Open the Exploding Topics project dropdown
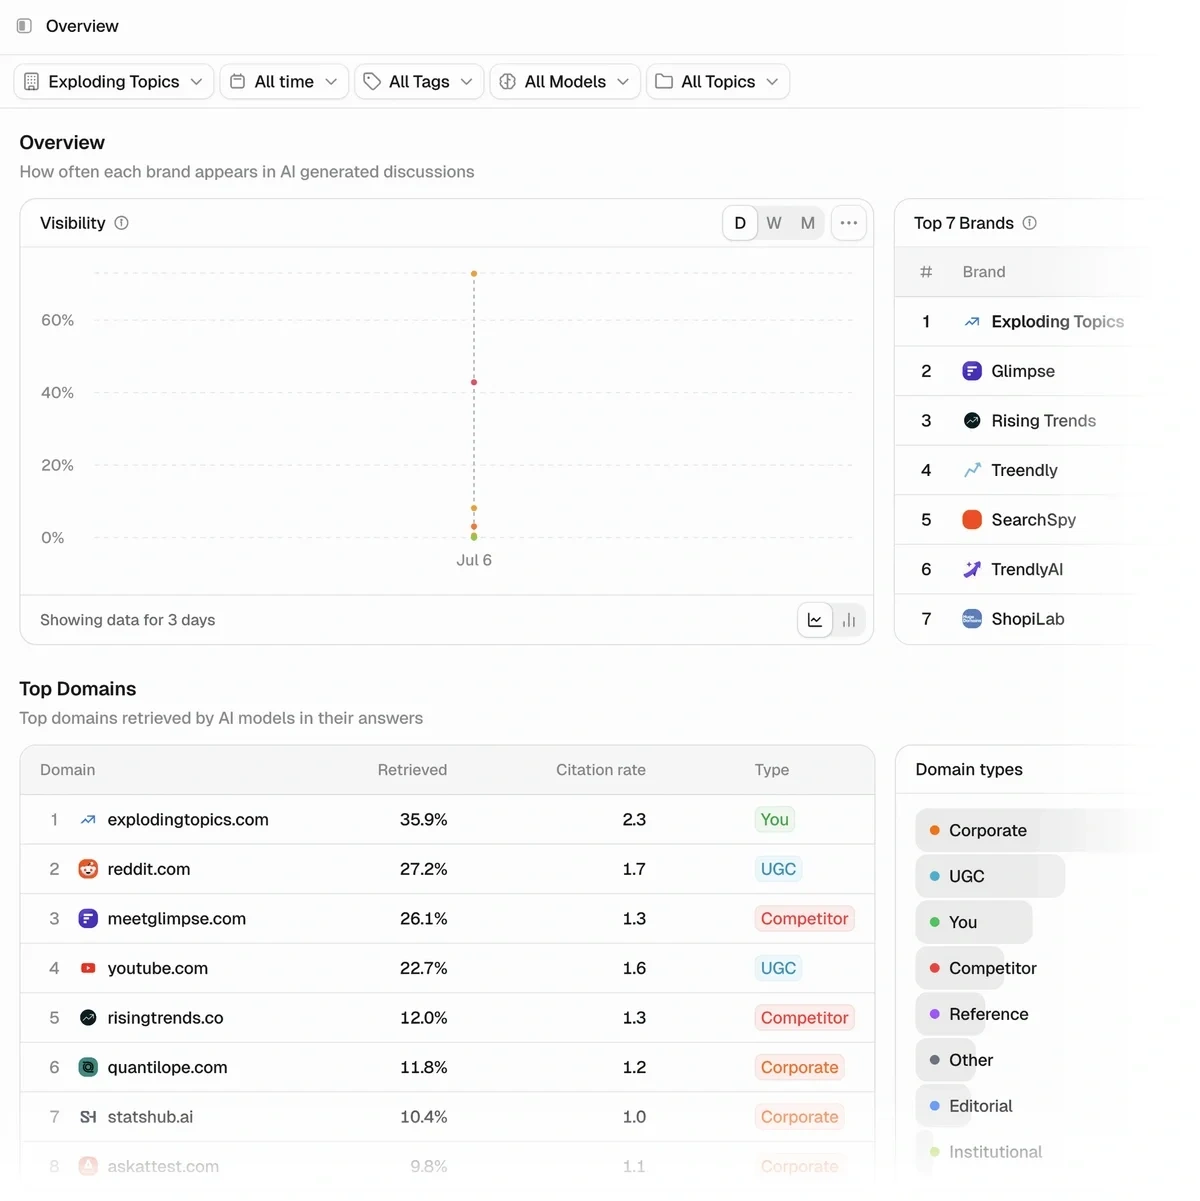 pyautogui.click(x=114, y=82)
